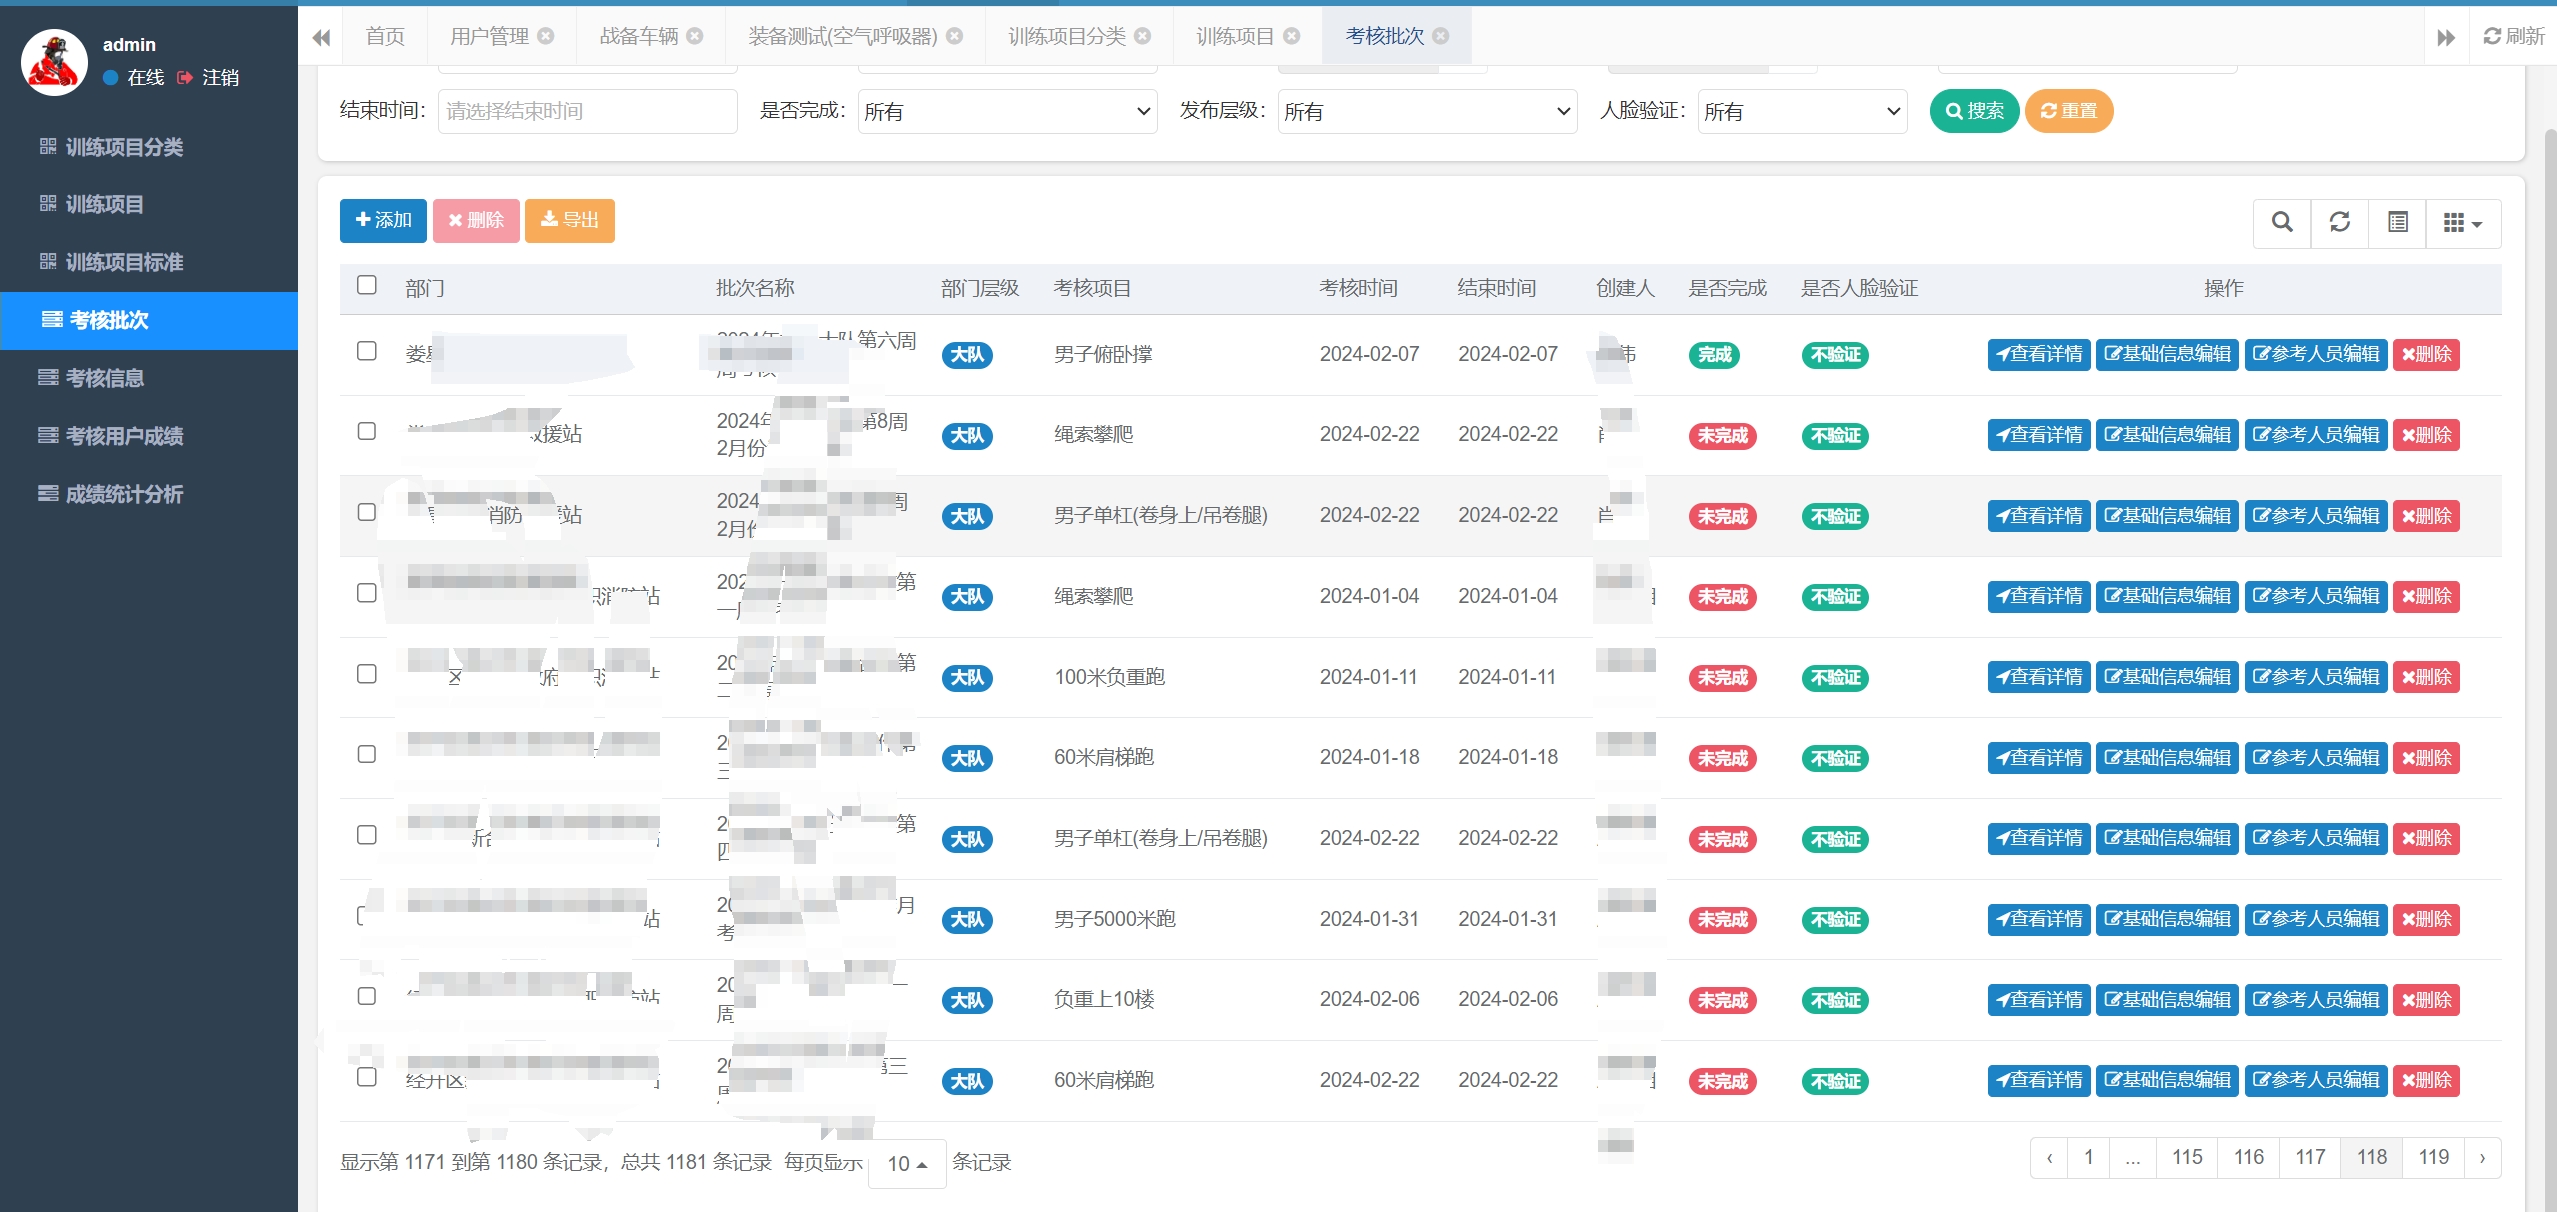Open 成绩统计分析 in the sidebar
The width and height of the screenshot is (2557, 1212).
coord(149,494)
